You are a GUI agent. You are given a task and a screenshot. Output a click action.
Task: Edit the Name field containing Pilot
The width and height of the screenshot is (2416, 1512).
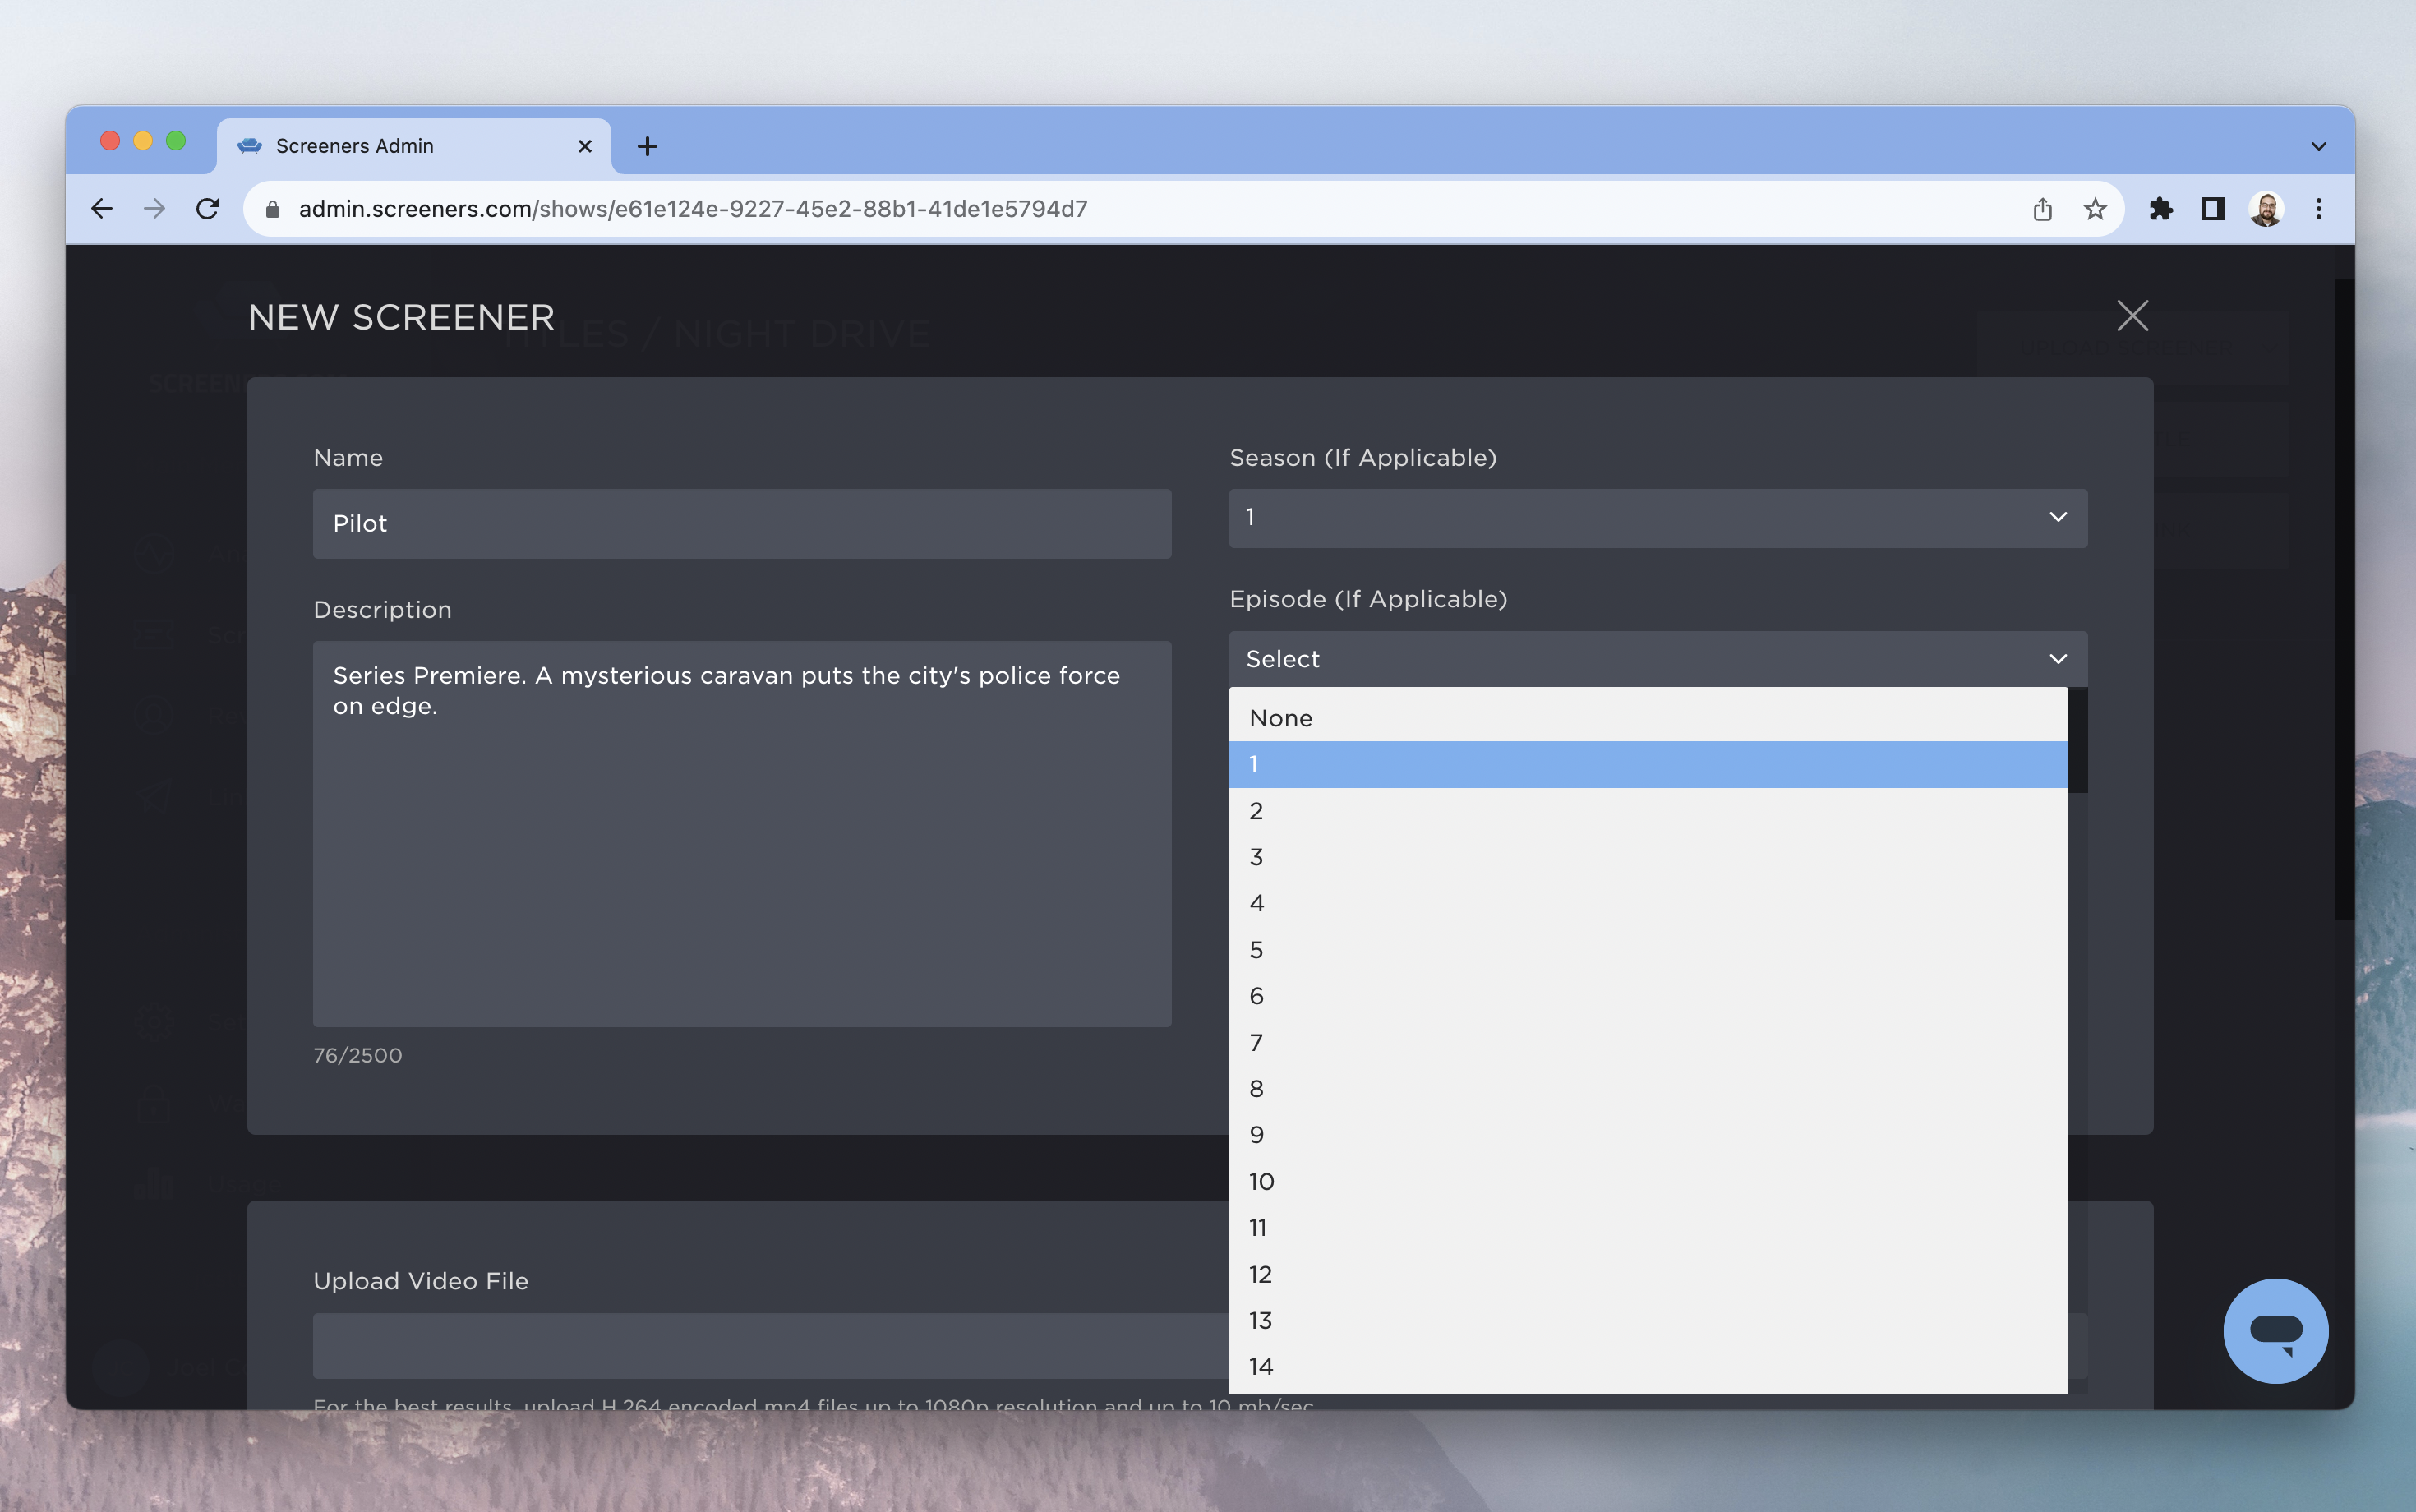(x=742, y=523)
